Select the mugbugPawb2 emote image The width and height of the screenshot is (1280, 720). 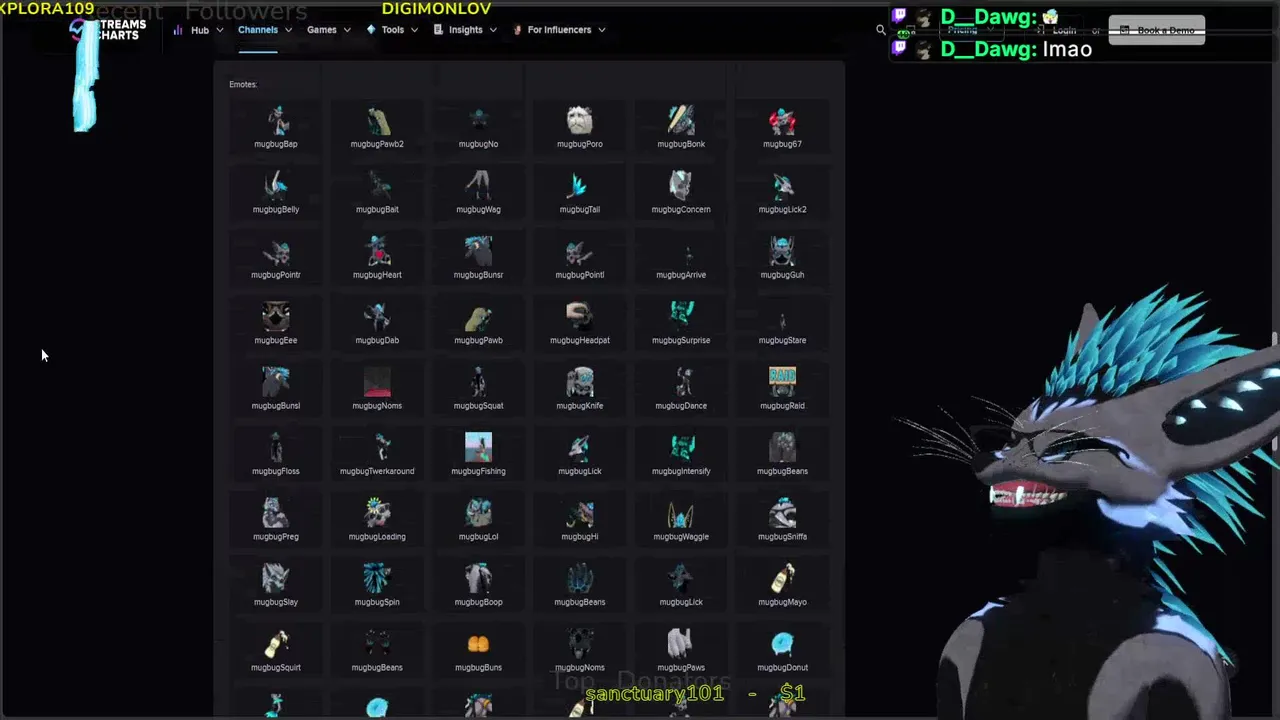point(377,121)
